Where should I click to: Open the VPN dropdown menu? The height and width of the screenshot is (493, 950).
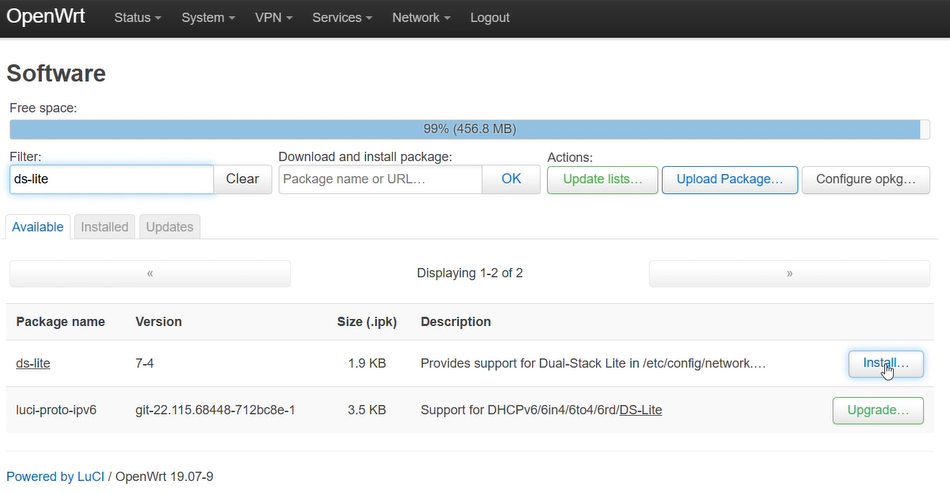pos(273,18)
